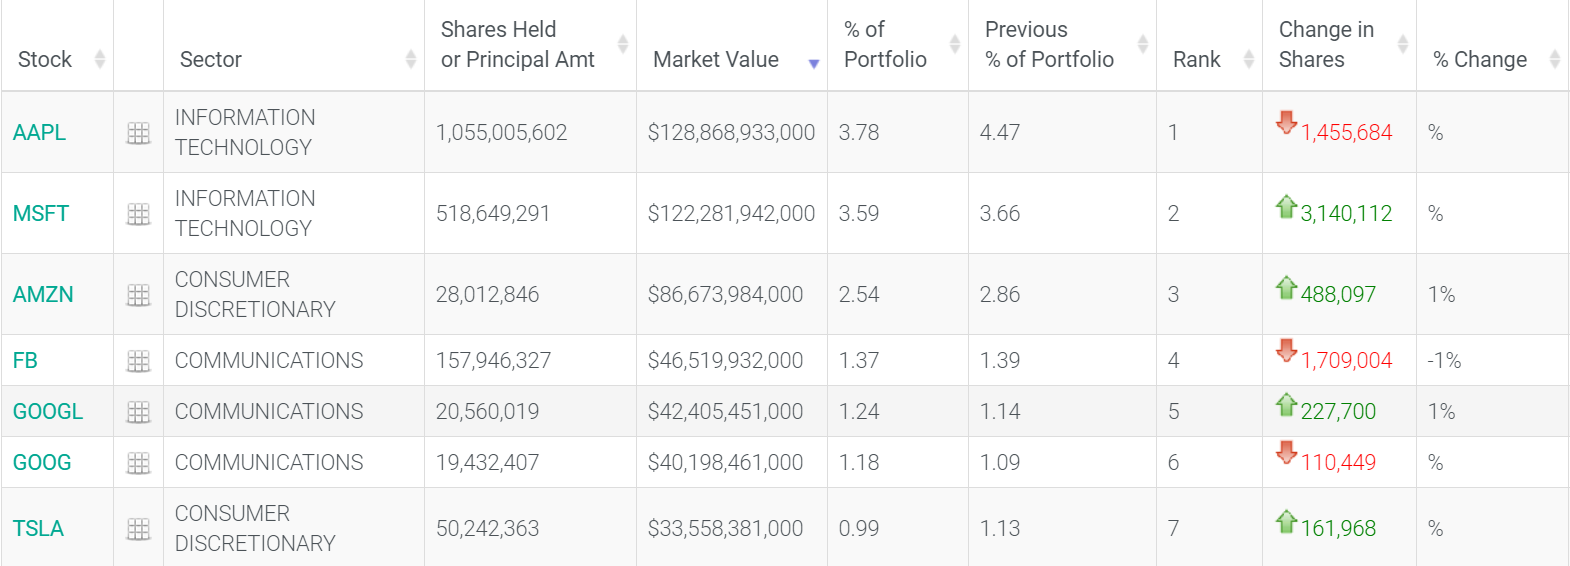This screenshot has width=1570, height=566.
Task: Sort by % Change column arrows
Action: pos(1554,59)
